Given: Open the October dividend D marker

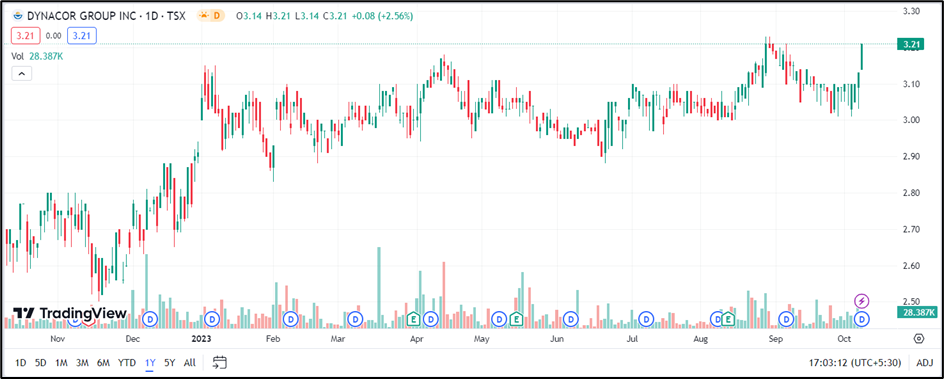Looking at the screenshot, I should click(862, 318).
